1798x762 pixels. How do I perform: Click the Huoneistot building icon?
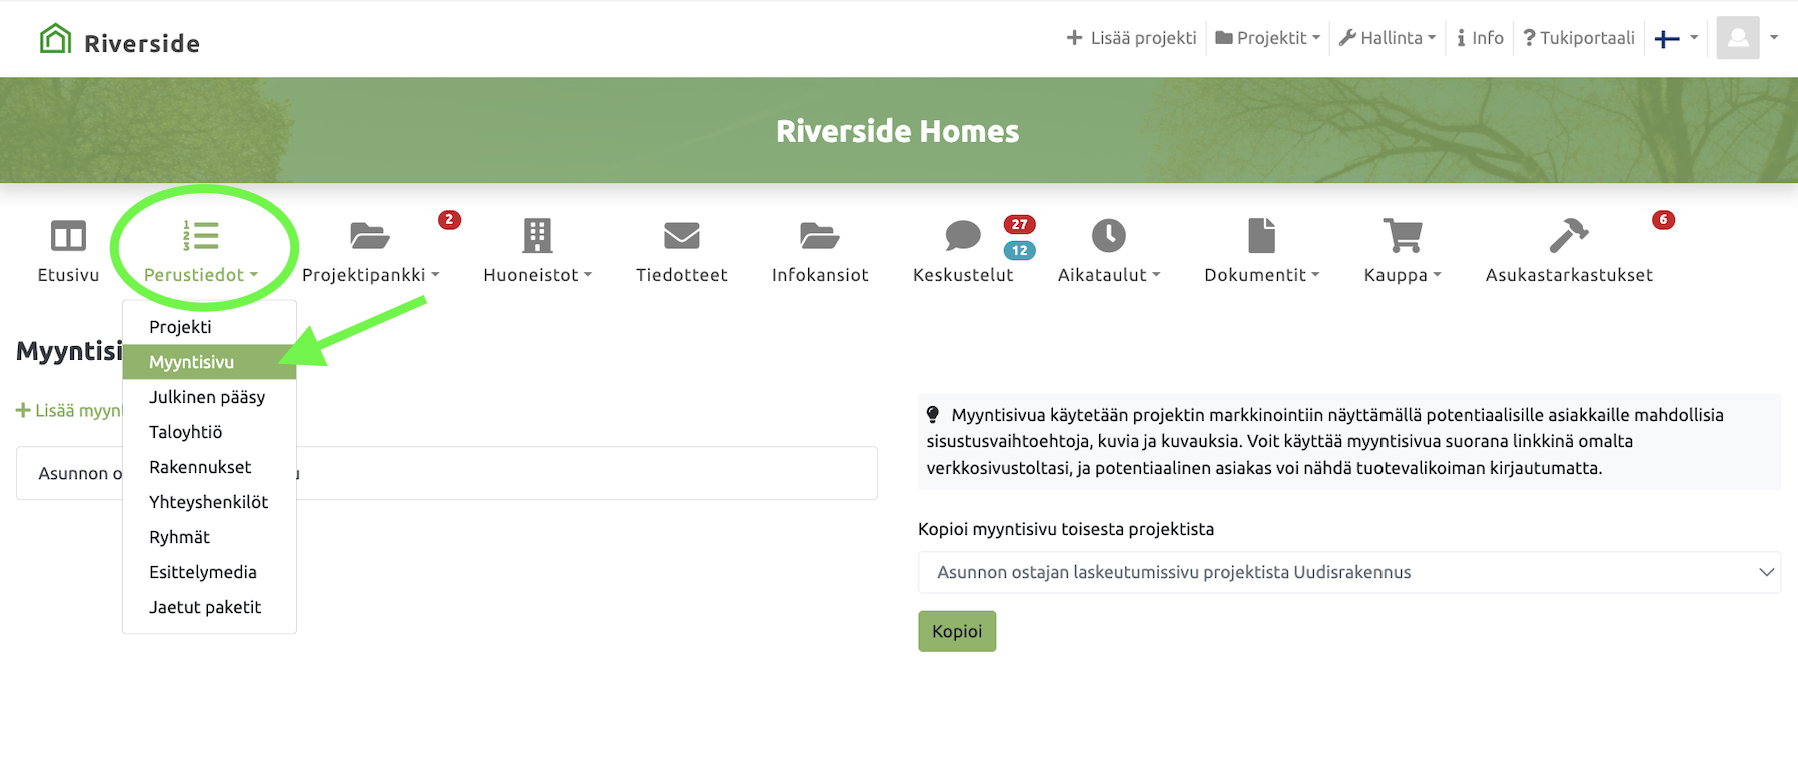coord(537,237)
